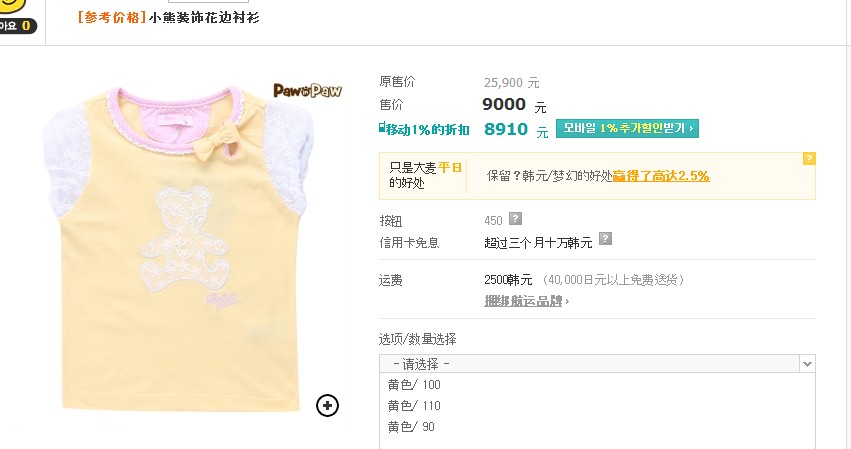Open the 赢得了高达2.5% link
851x449 pixels.
pos(661,176)
